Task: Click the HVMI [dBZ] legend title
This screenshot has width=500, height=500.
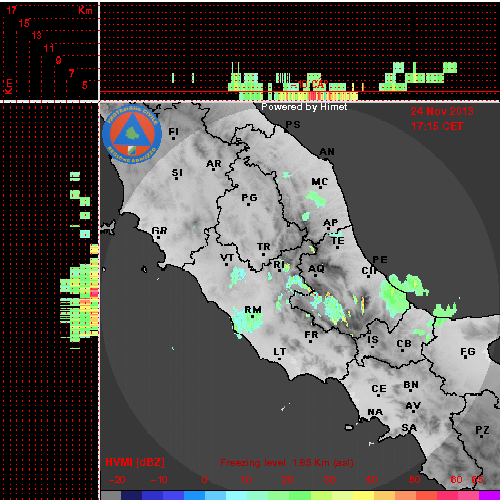Action: coord(135,462)
